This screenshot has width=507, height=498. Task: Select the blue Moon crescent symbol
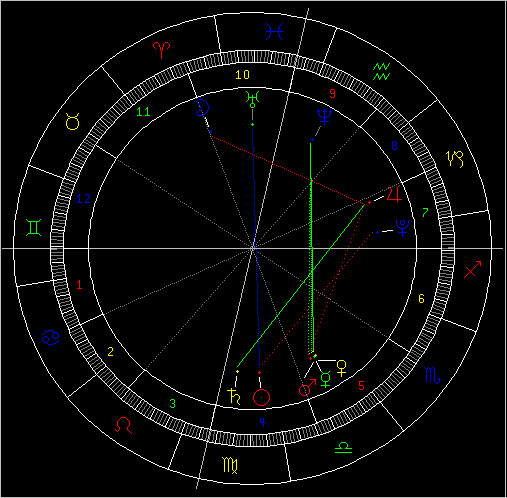(202, 107)
